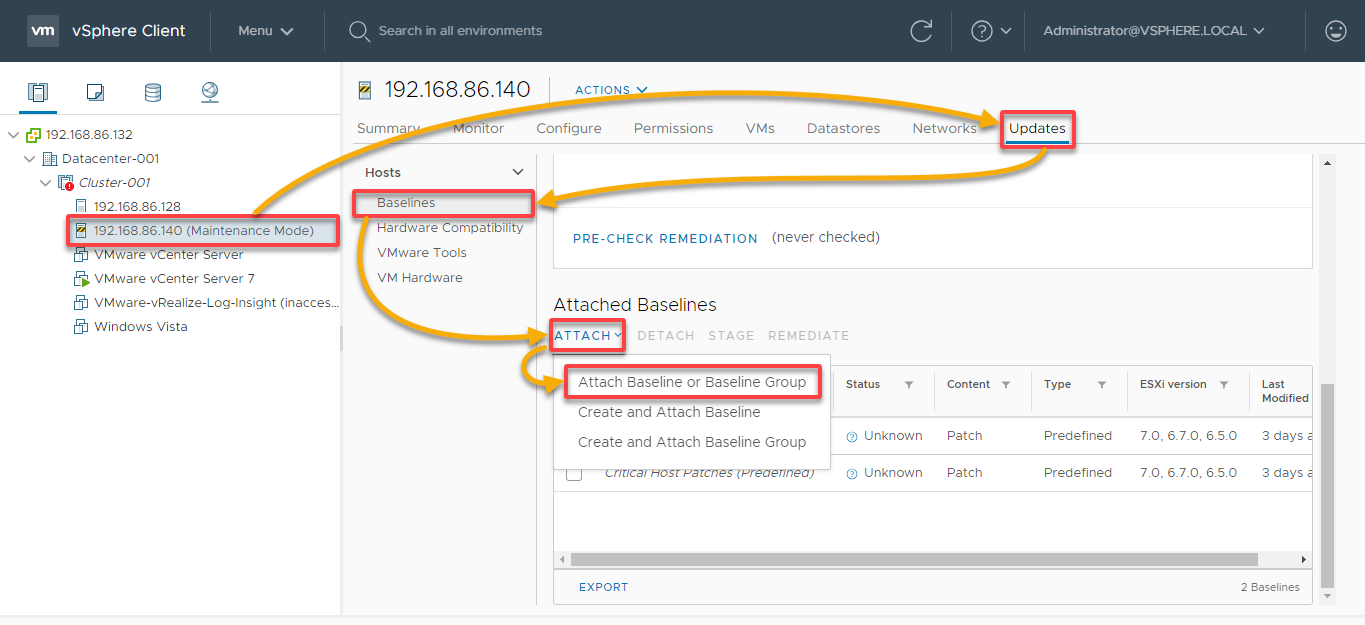The width and height of the screenshot is (1365, 625).
Task: Click VM icon beside VMware-vRealize-Log-Insight
Action: pos(81,303)
